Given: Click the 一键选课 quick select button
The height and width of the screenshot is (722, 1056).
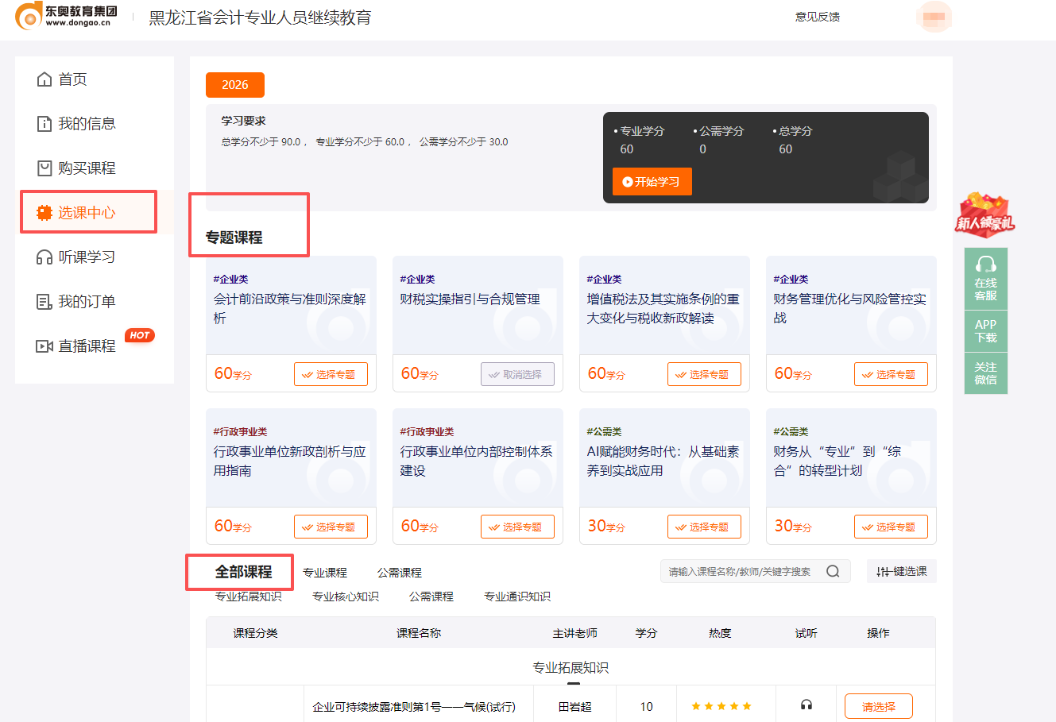Looking at the screenshot, I should pos(901,572).
